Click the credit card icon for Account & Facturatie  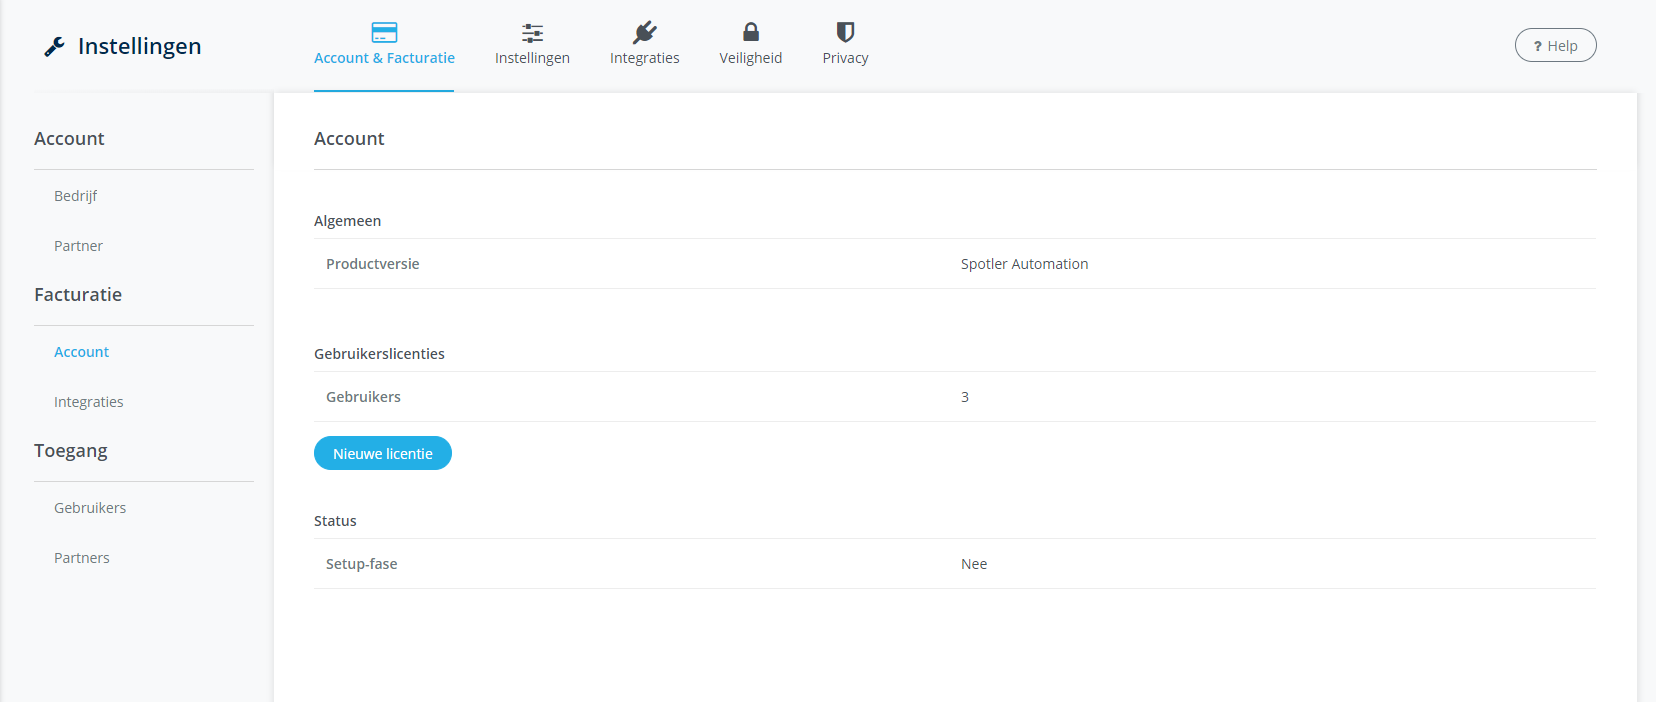click(x=384, y=33)
